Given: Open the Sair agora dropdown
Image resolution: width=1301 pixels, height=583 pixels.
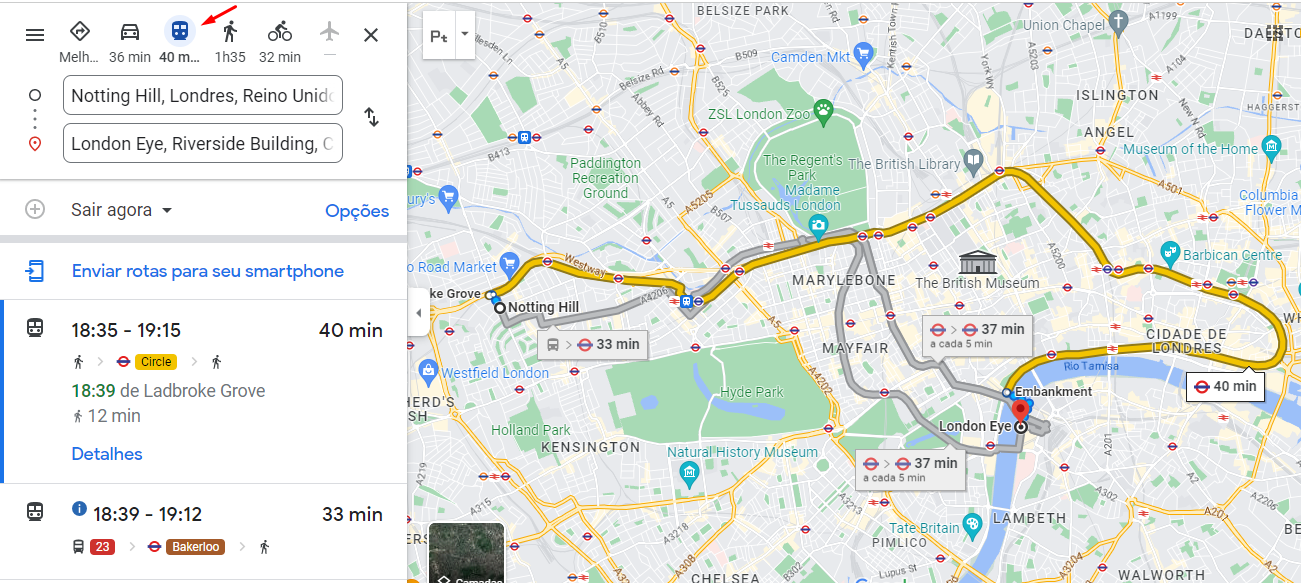Looking at the screenshot, I should point(121,210).
